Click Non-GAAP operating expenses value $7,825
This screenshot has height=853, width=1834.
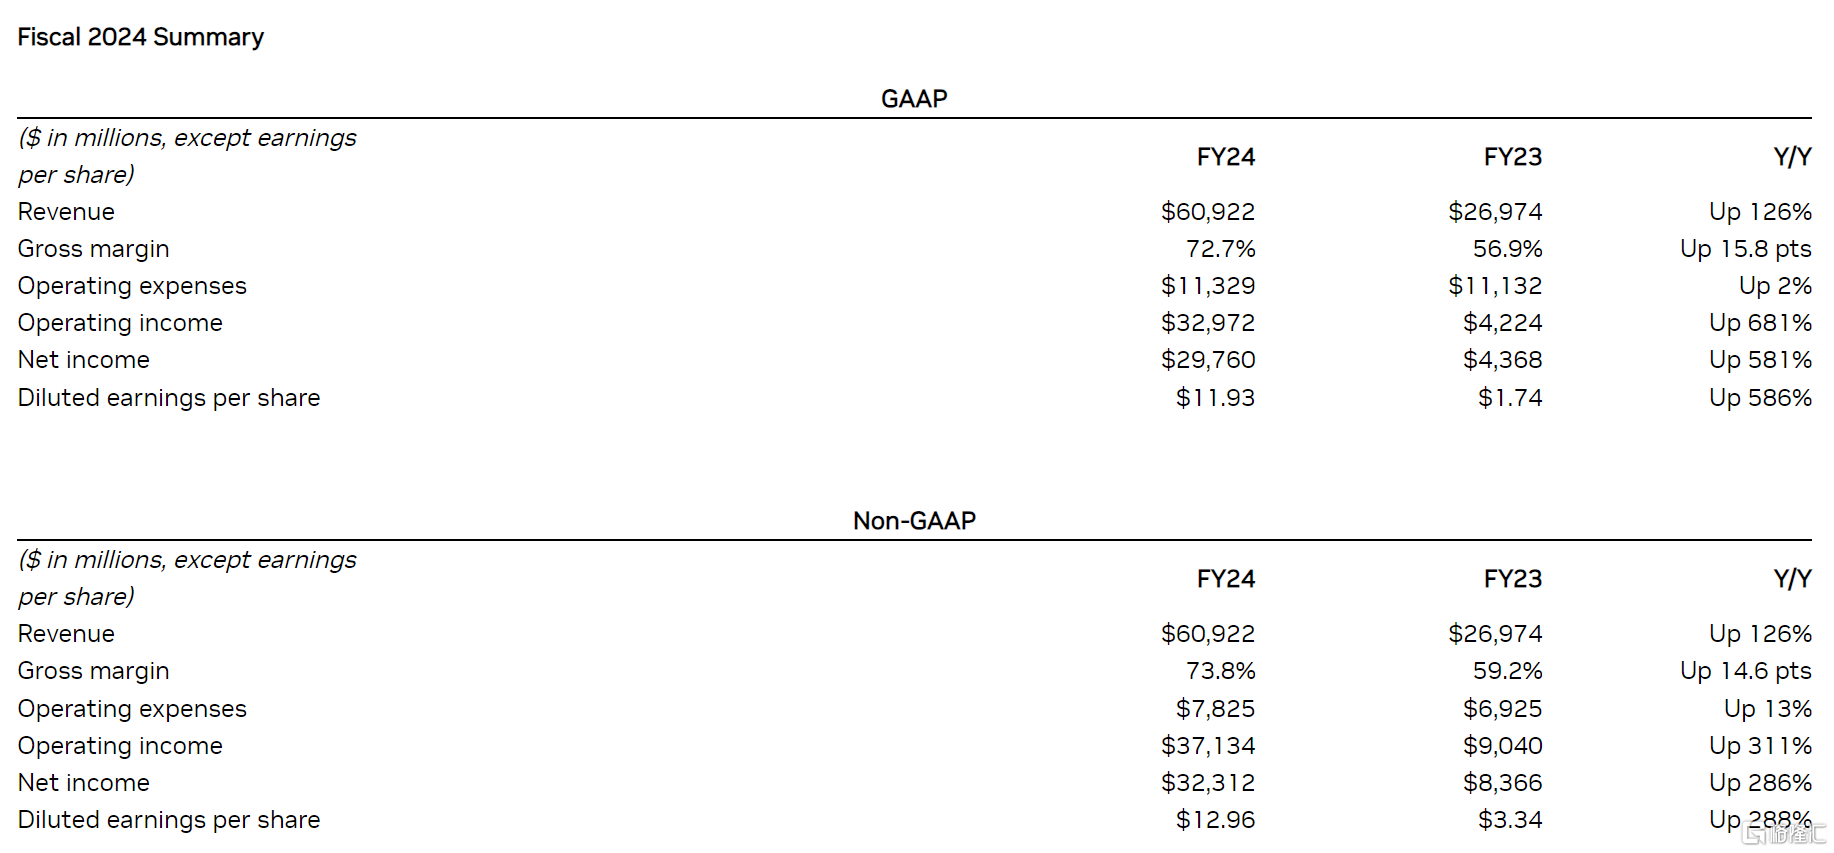1215,709
